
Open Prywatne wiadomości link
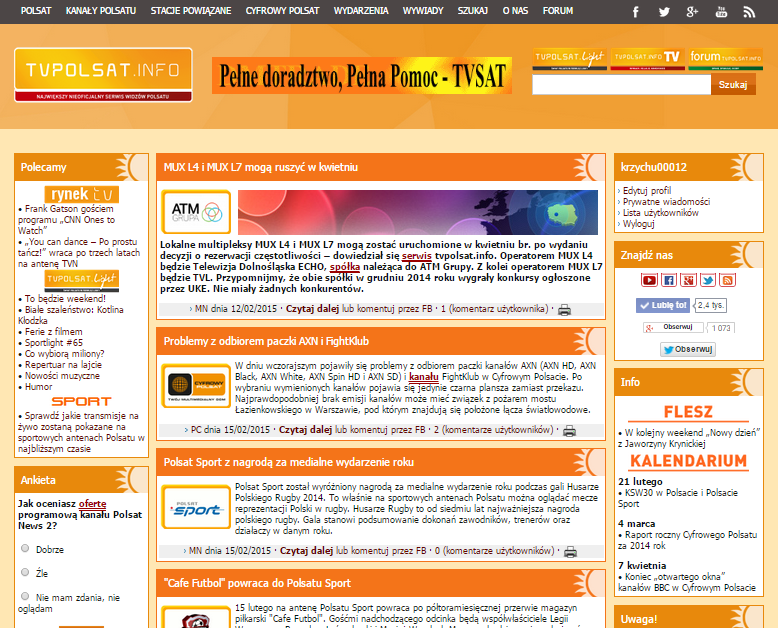coord(666,201)
